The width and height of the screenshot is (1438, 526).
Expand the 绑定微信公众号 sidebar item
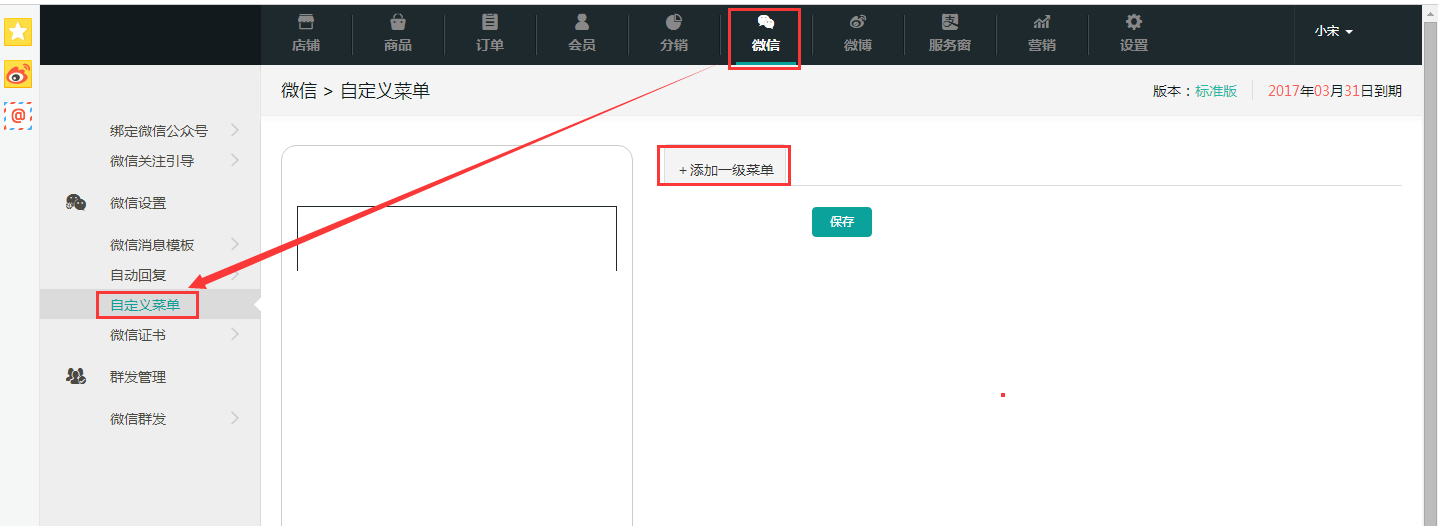coord(174,130)
